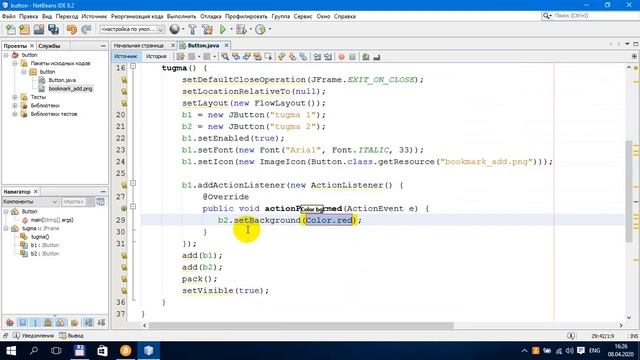Run the project with green play icon

222,29
